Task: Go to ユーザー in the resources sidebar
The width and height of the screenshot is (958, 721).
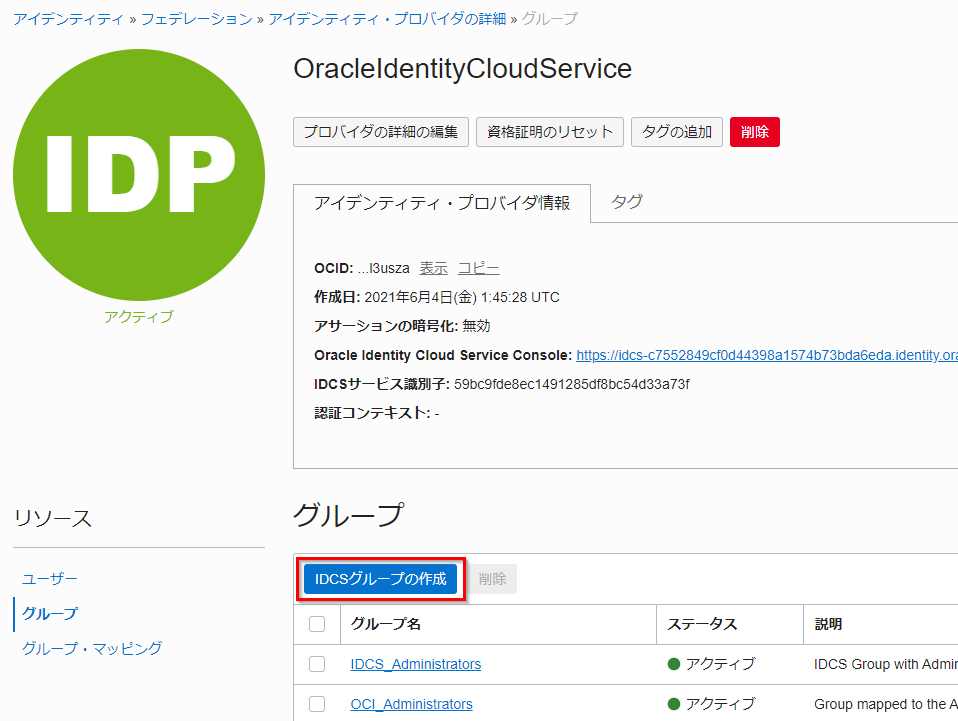Action: (50, 579)
